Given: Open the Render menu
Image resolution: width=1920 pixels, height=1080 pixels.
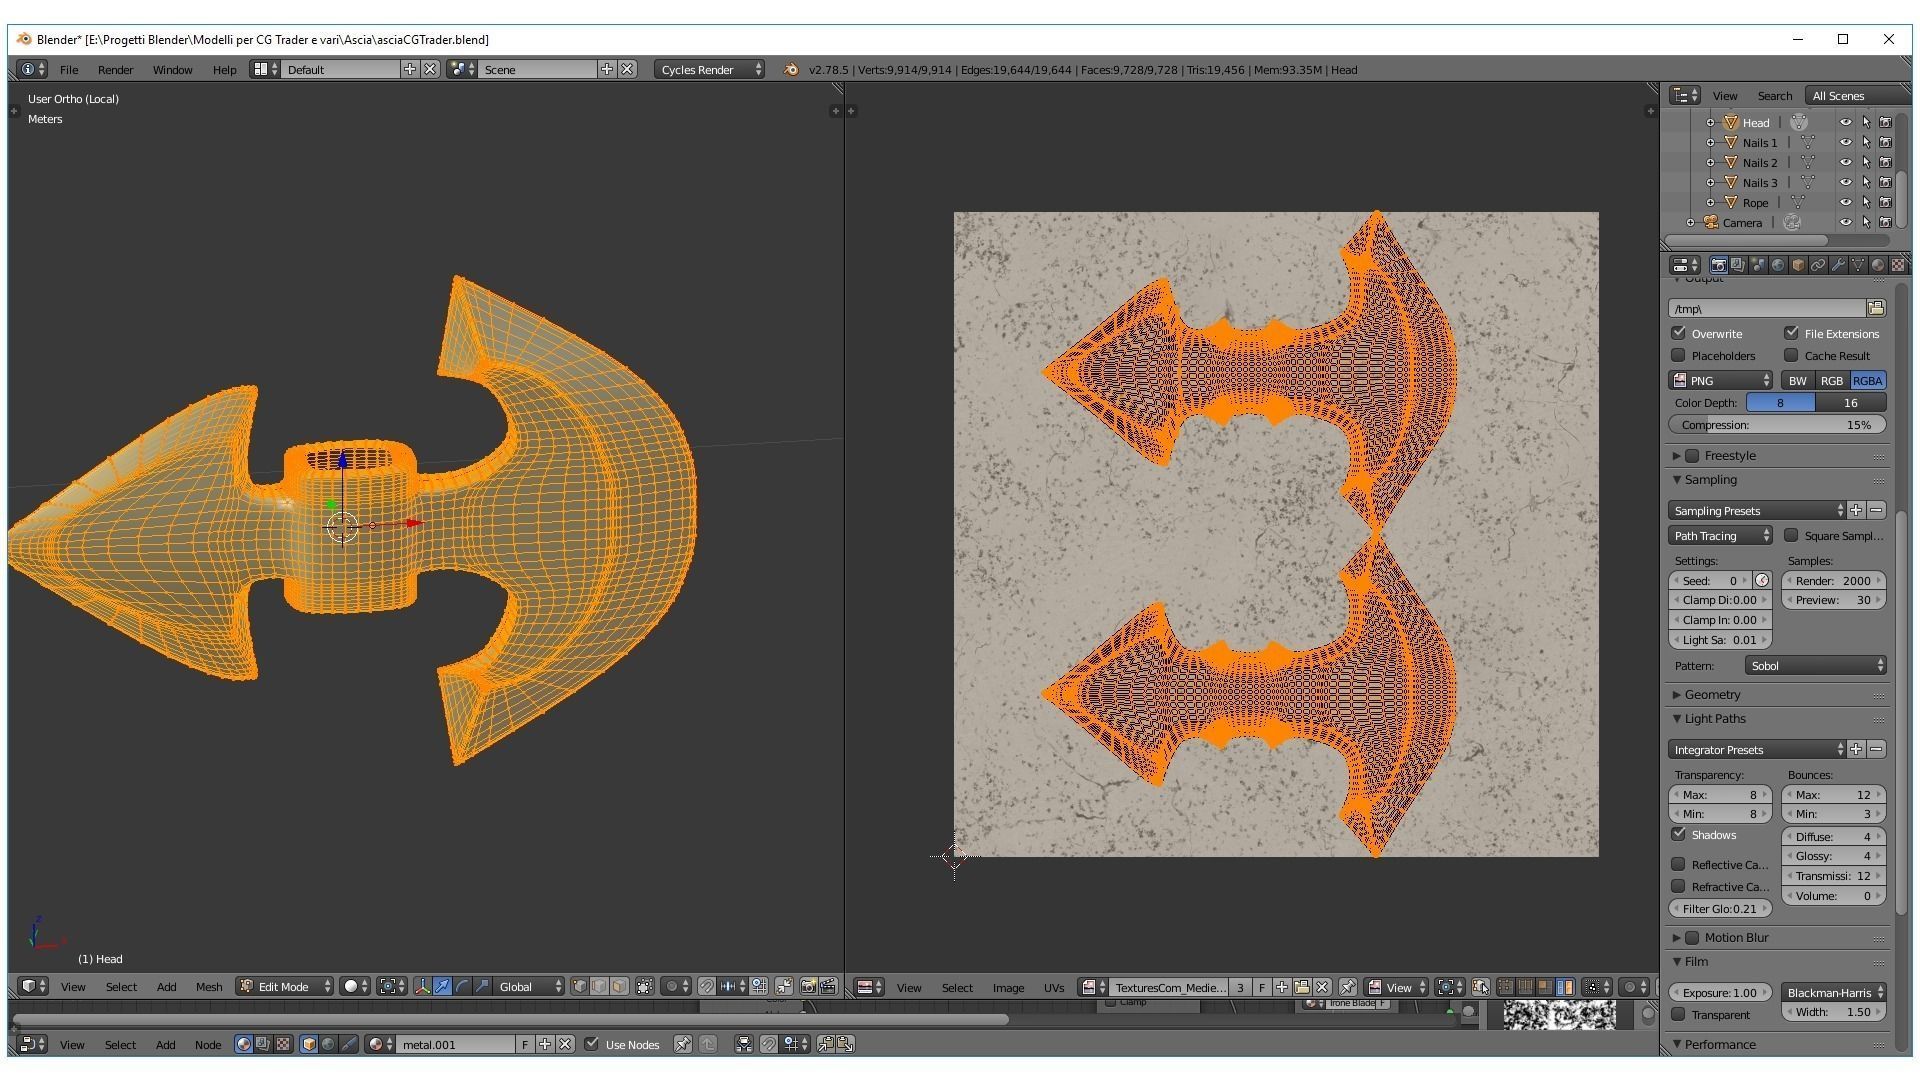Looking at the screenshot, I should point(115,69).
